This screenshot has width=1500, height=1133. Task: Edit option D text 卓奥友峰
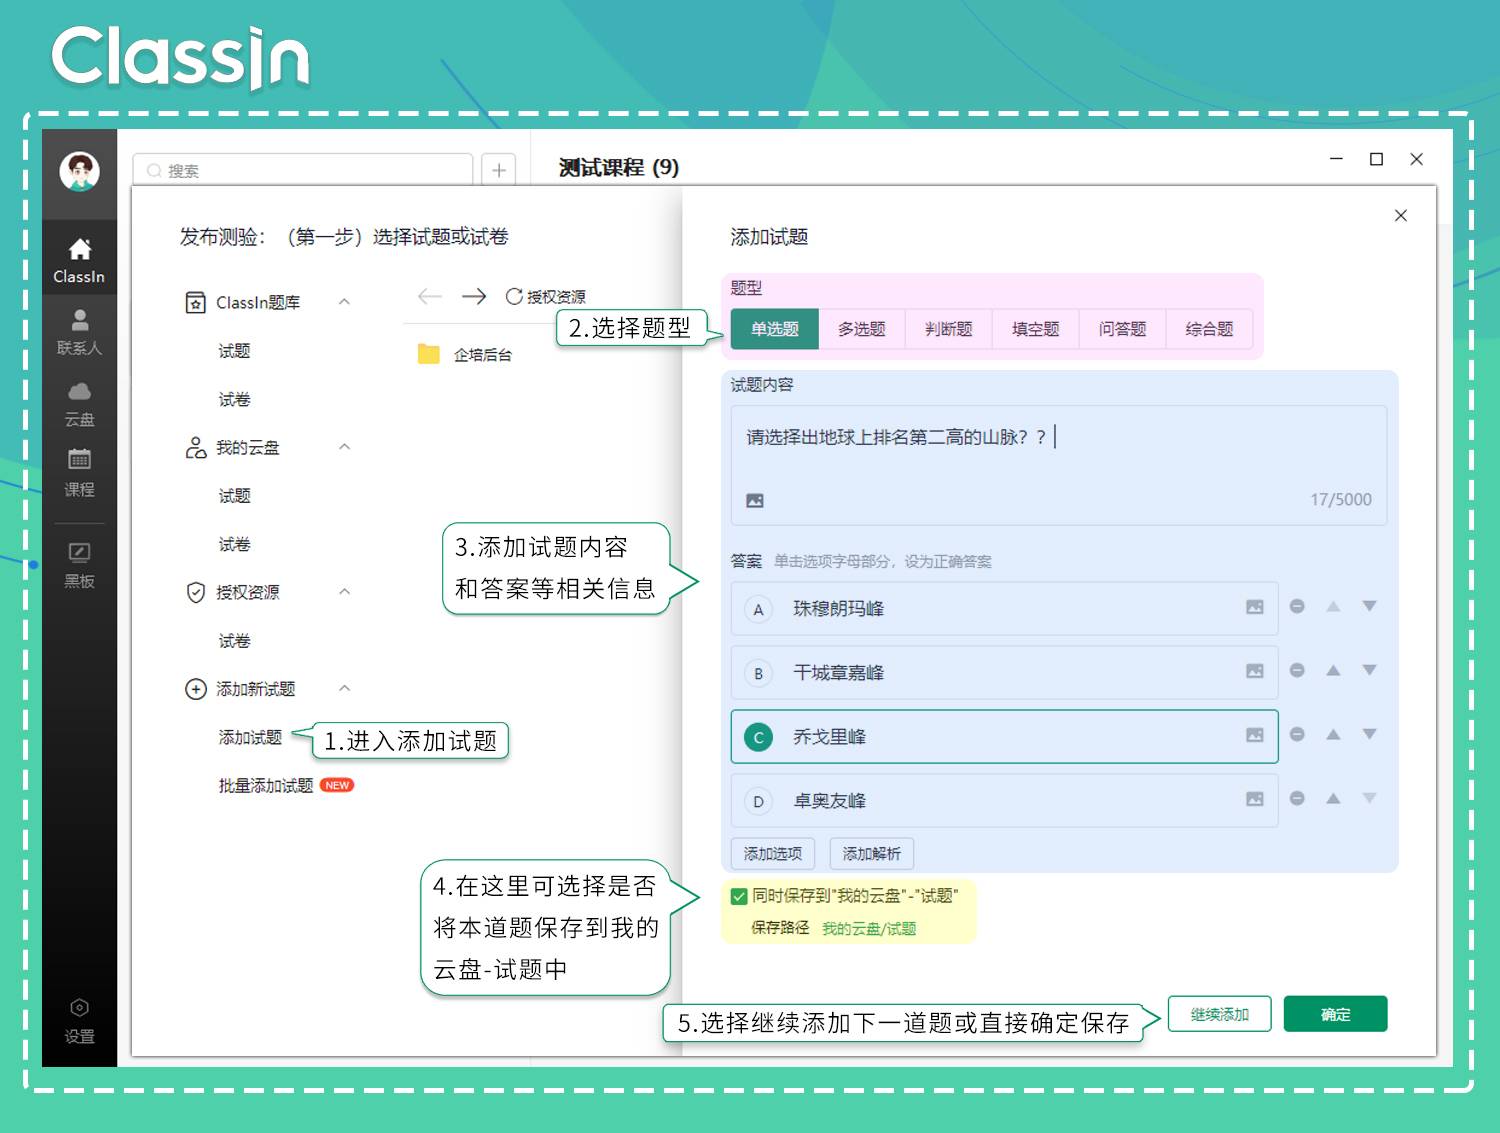click(830, 801)
